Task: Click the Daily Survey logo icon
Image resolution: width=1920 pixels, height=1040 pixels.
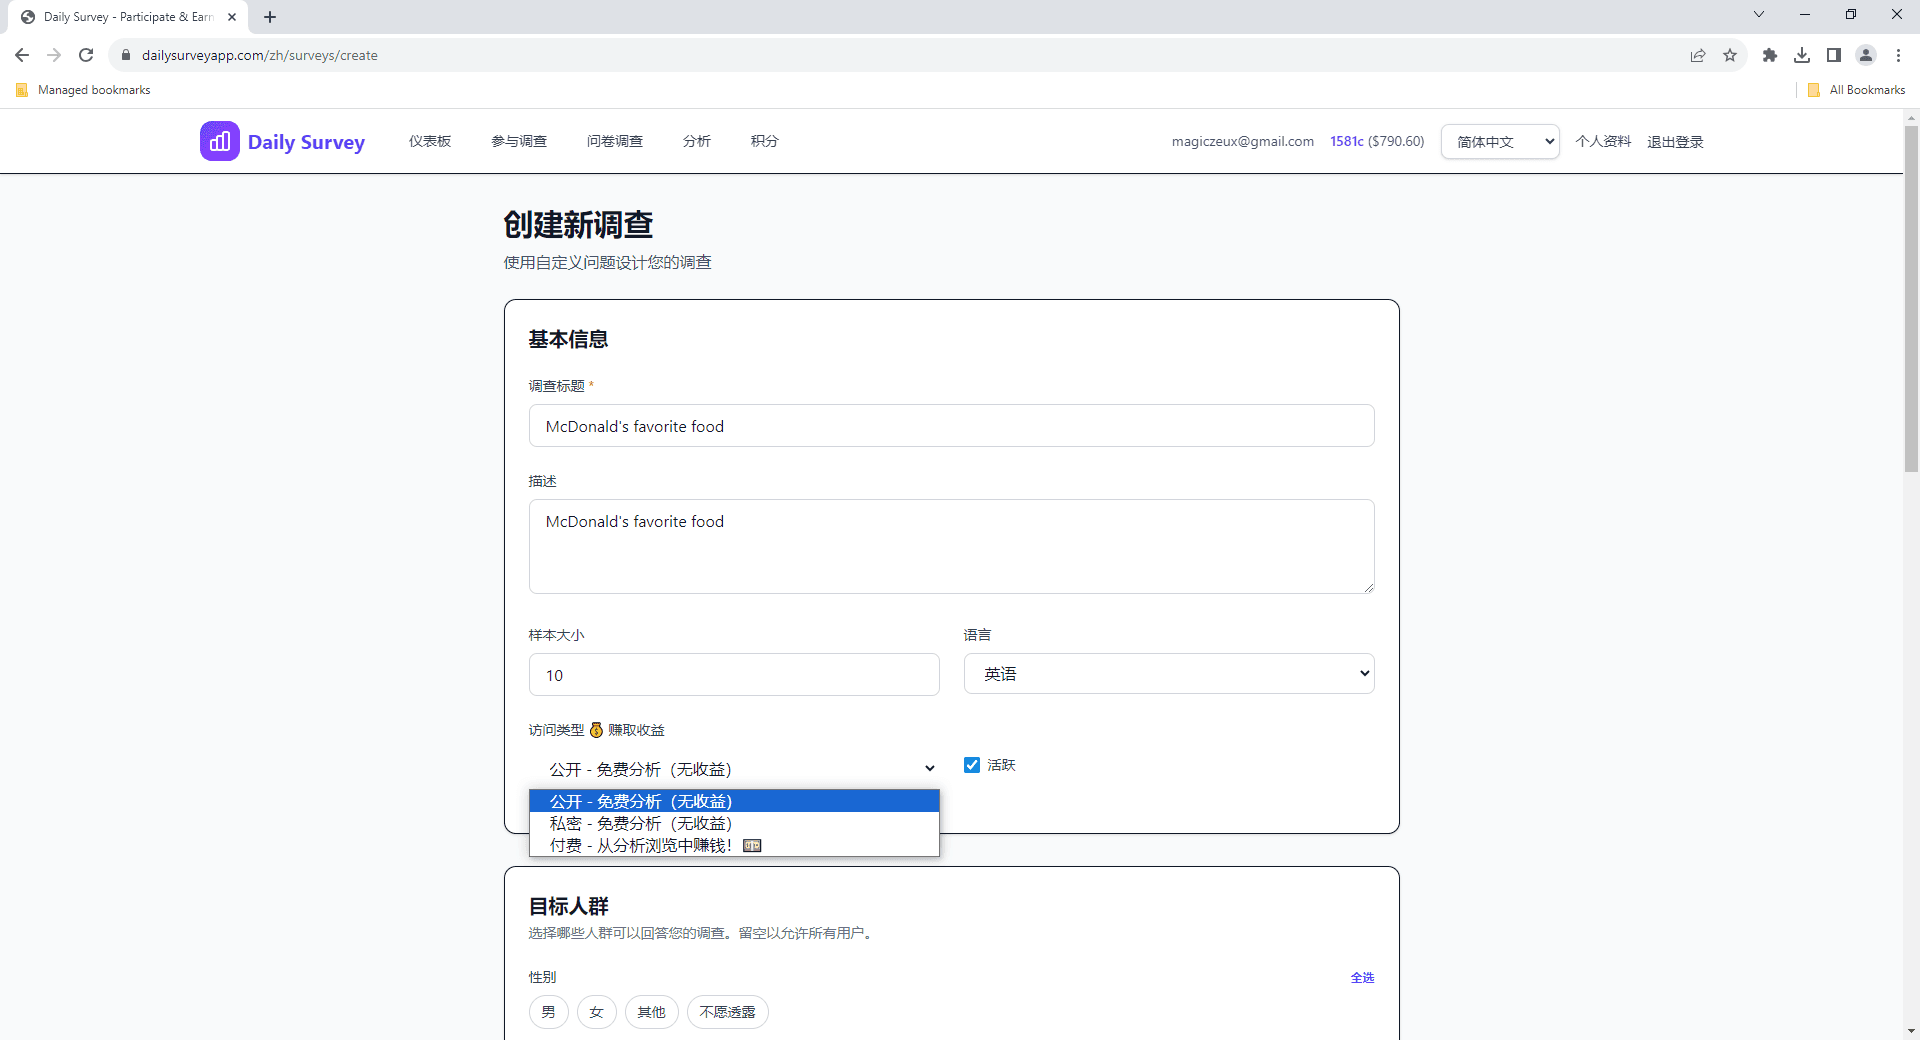Action: pos(219,141)
